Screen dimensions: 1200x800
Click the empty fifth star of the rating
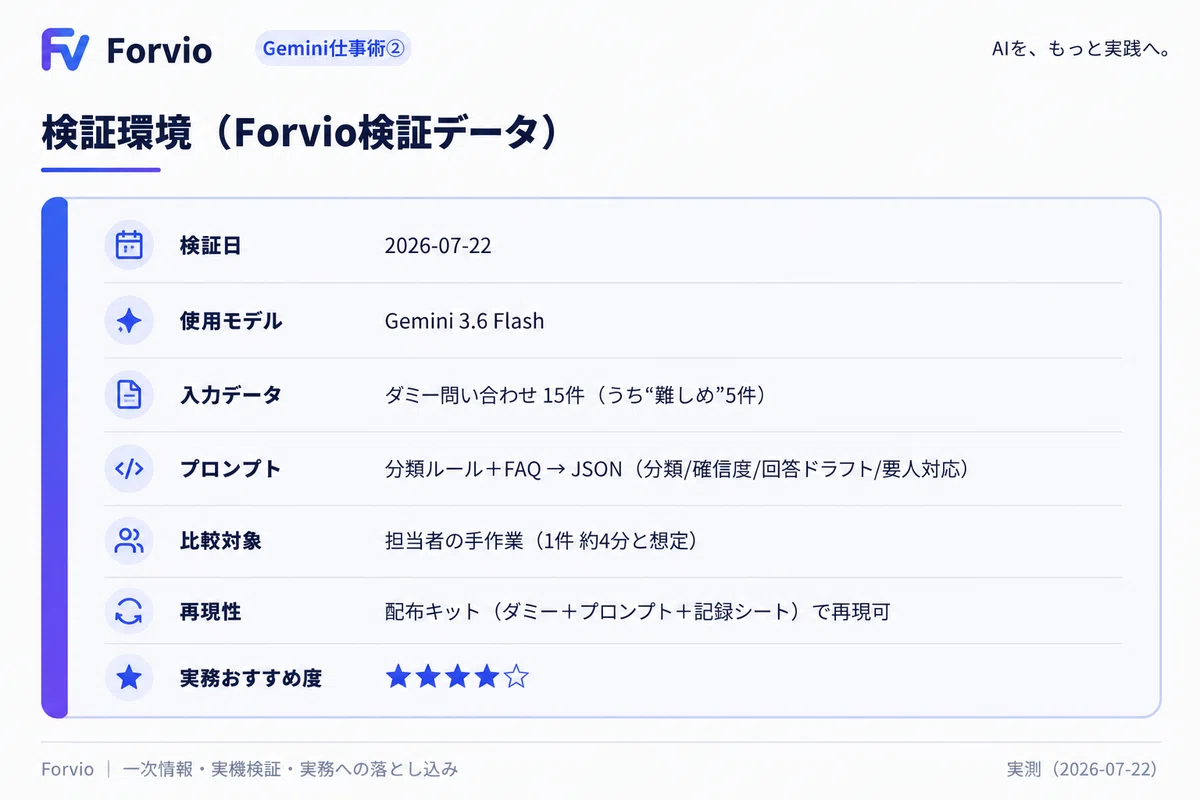[516, 677]
